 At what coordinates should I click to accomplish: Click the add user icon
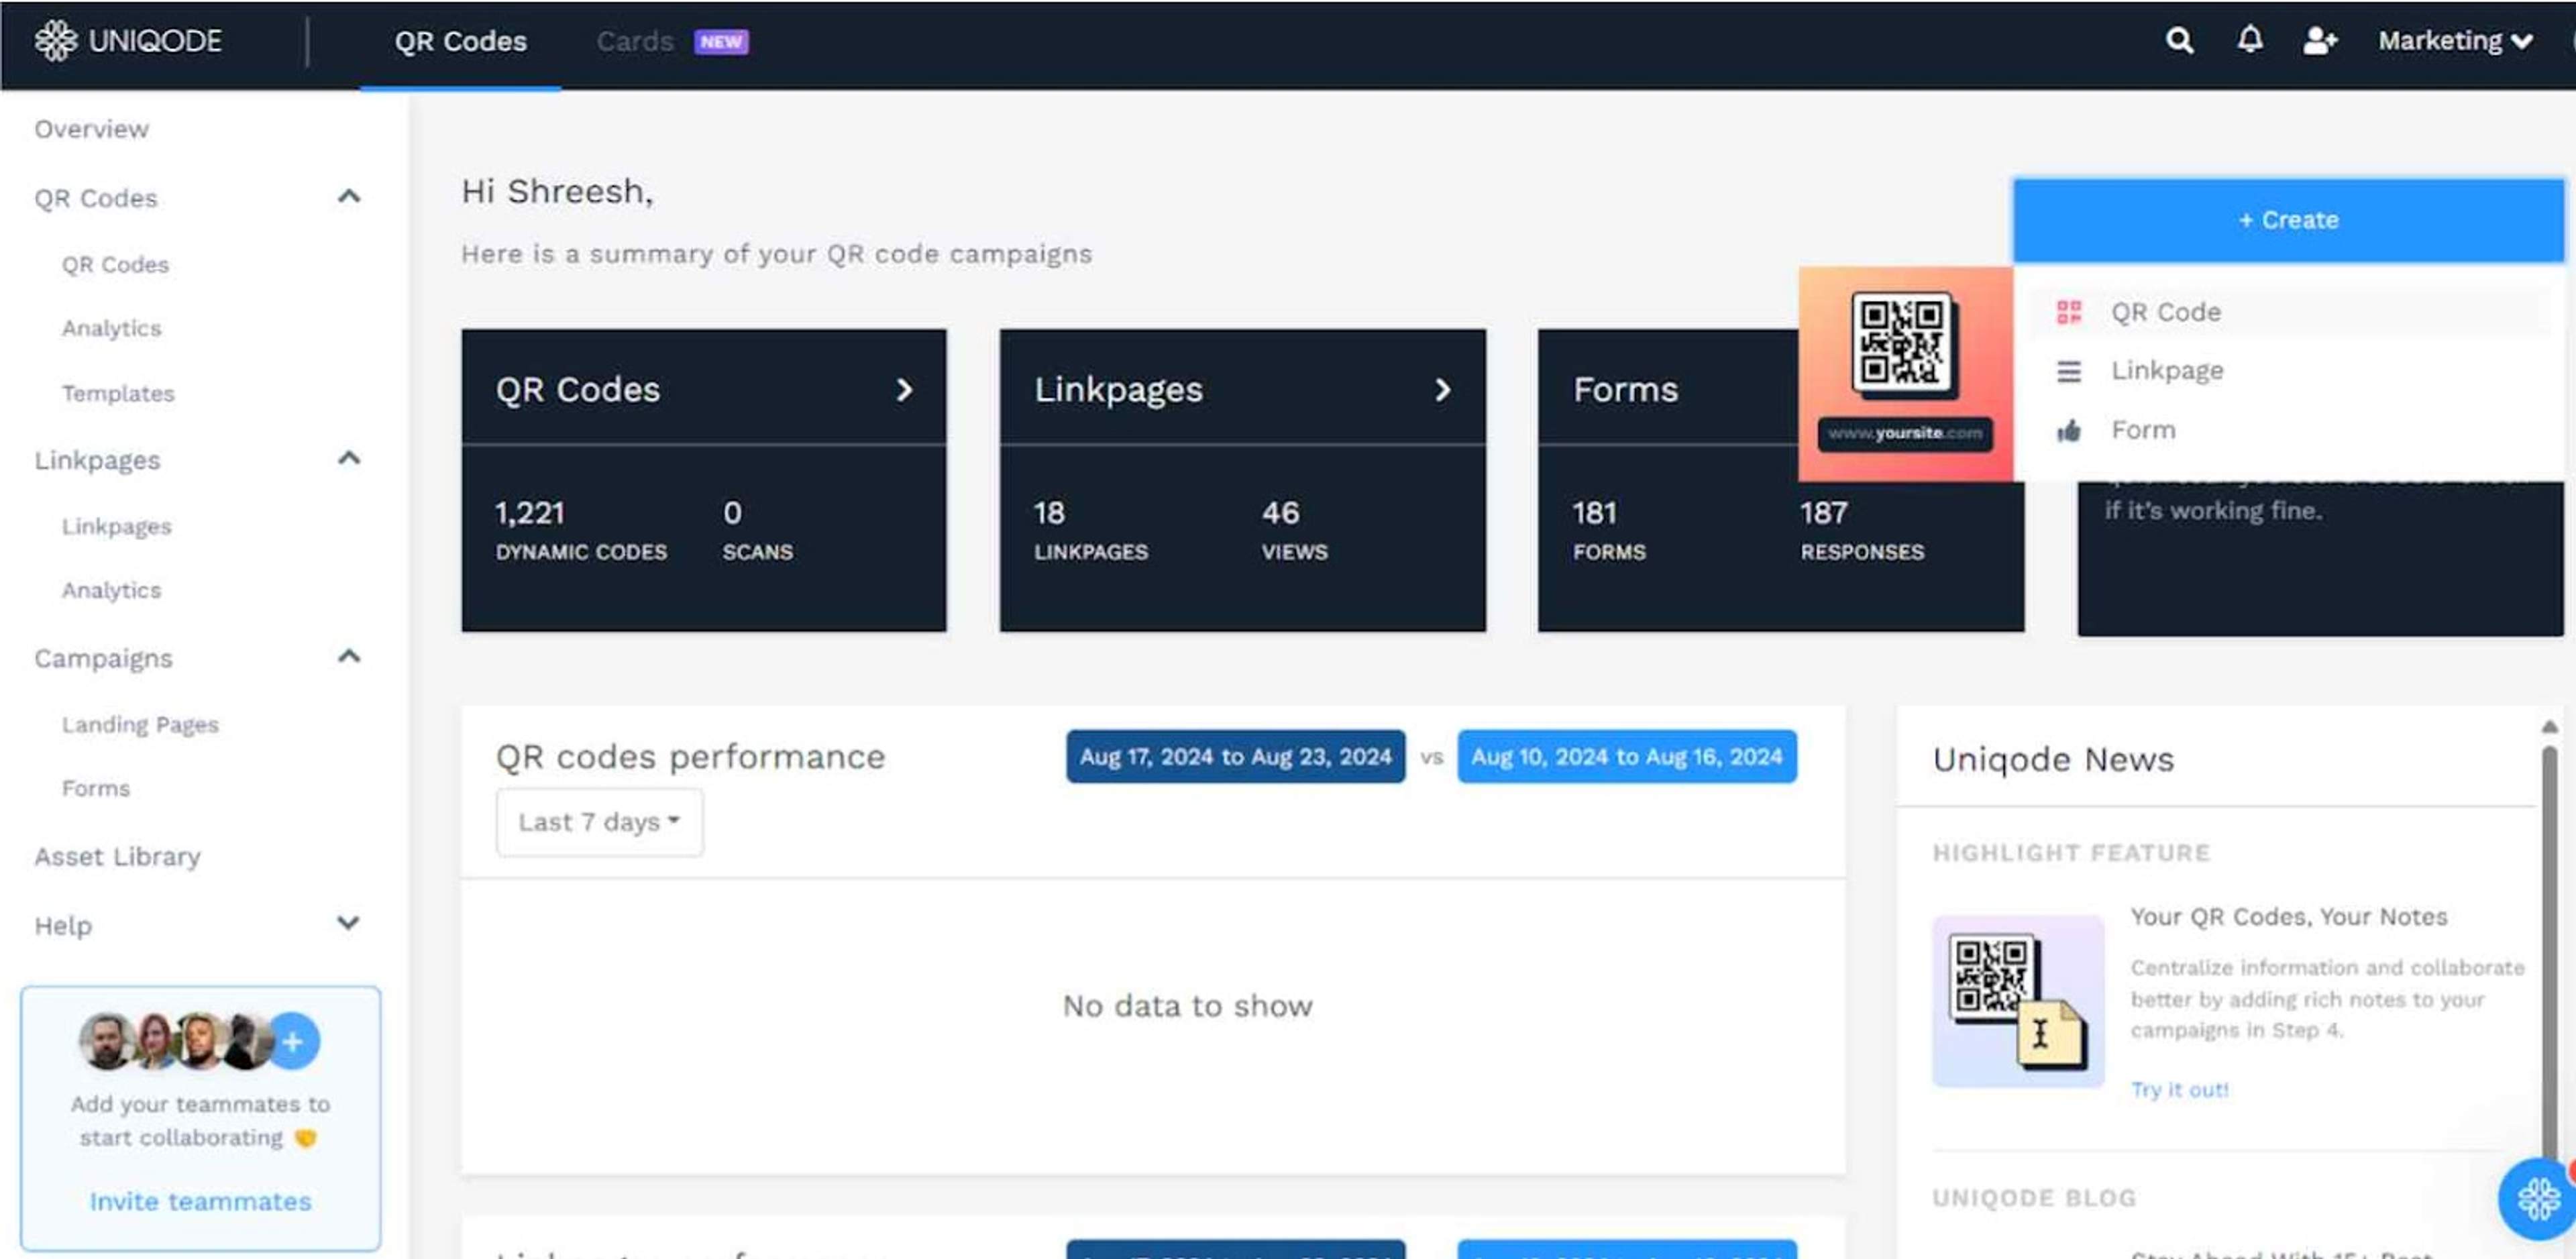pos(2319,41)
